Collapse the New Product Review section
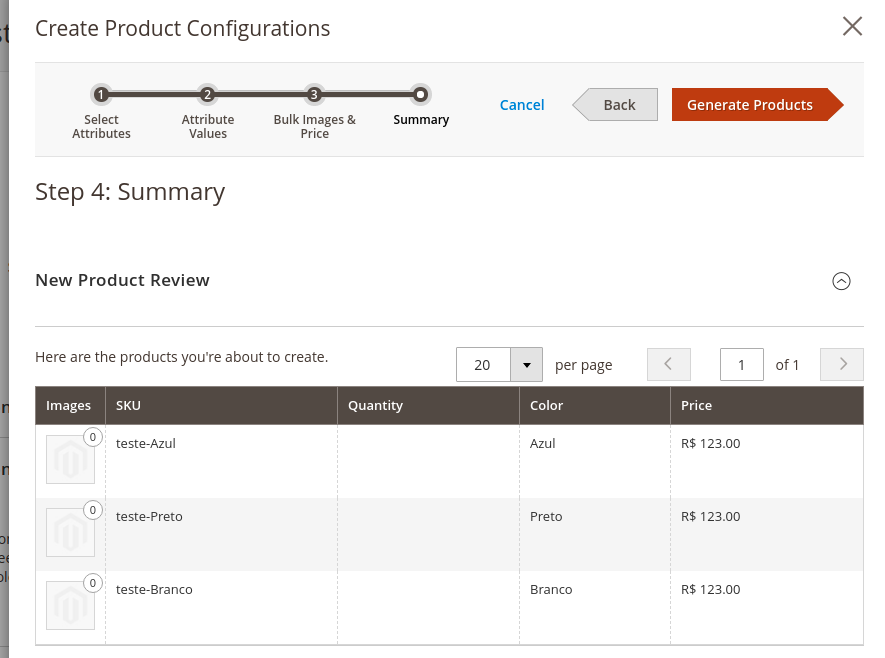Image resolution: width=885 pixels, height=658 pixels. [841, 281]
